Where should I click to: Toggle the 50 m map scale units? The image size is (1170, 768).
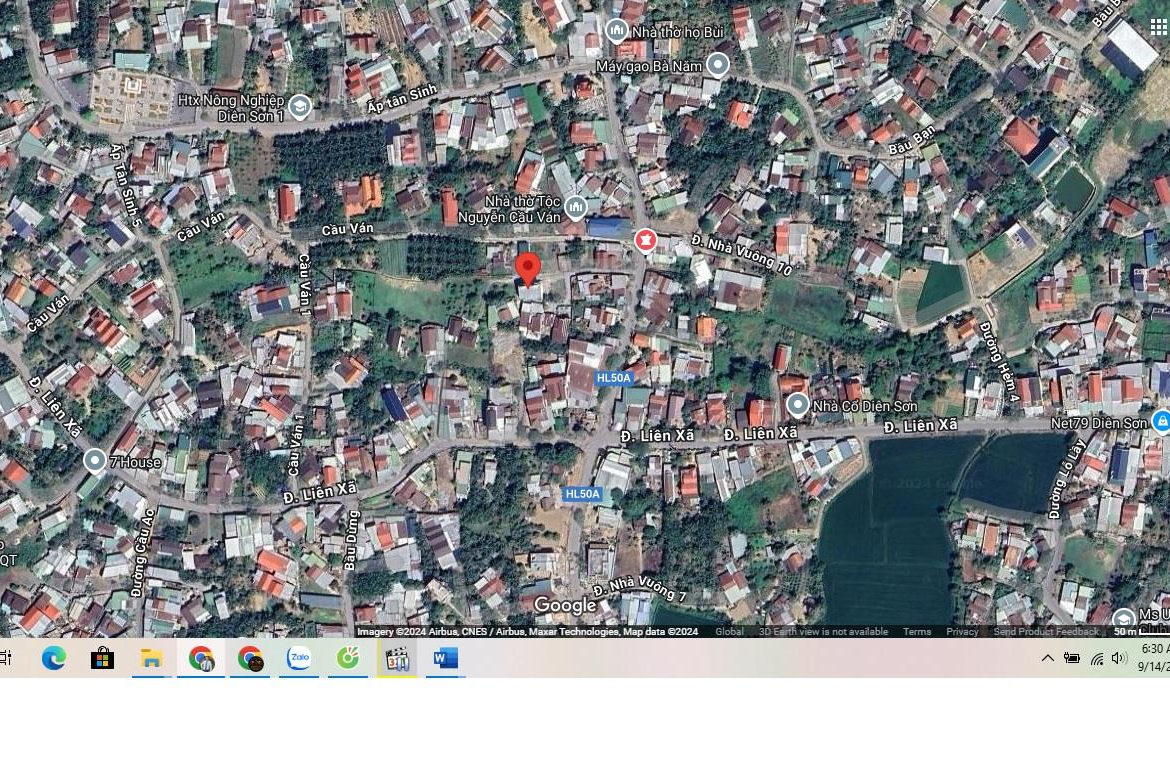[1138, 631]
